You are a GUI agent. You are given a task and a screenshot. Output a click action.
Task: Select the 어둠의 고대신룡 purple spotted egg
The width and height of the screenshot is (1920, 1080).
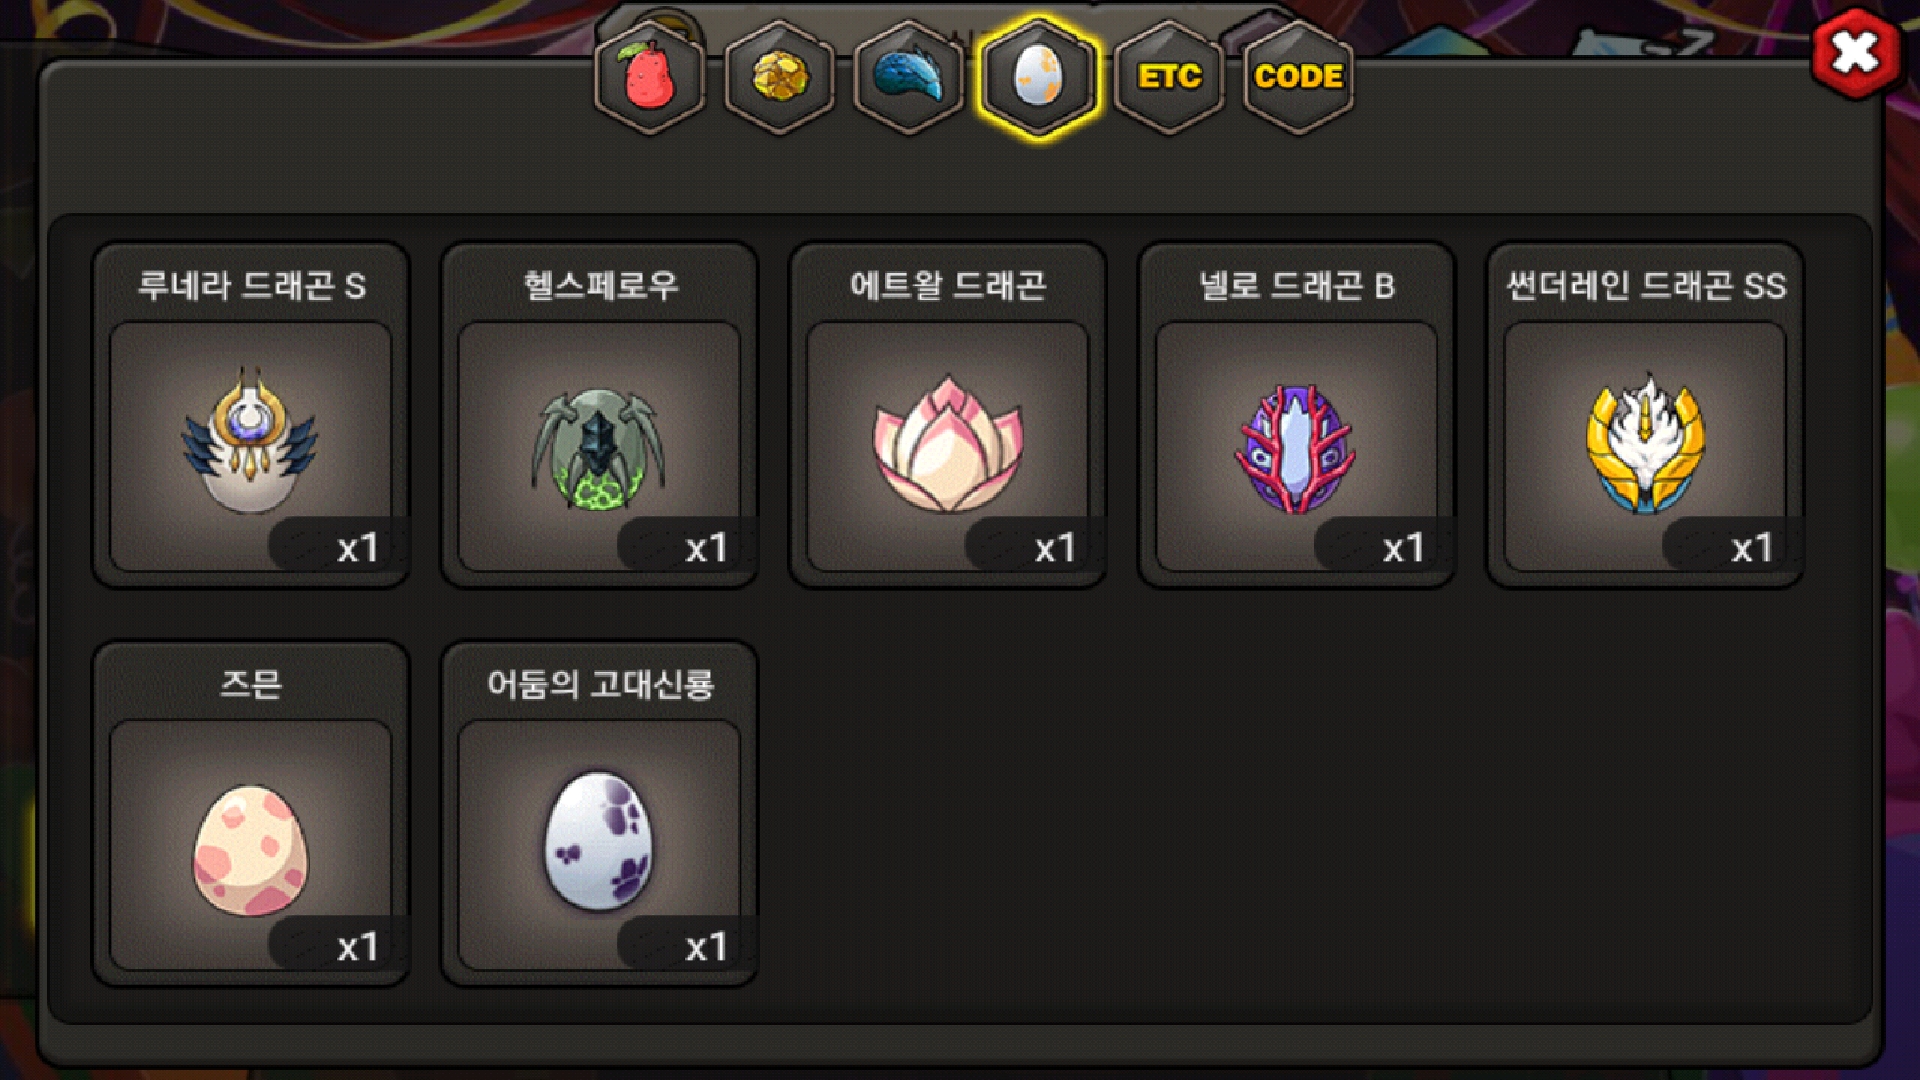point(598,840)
